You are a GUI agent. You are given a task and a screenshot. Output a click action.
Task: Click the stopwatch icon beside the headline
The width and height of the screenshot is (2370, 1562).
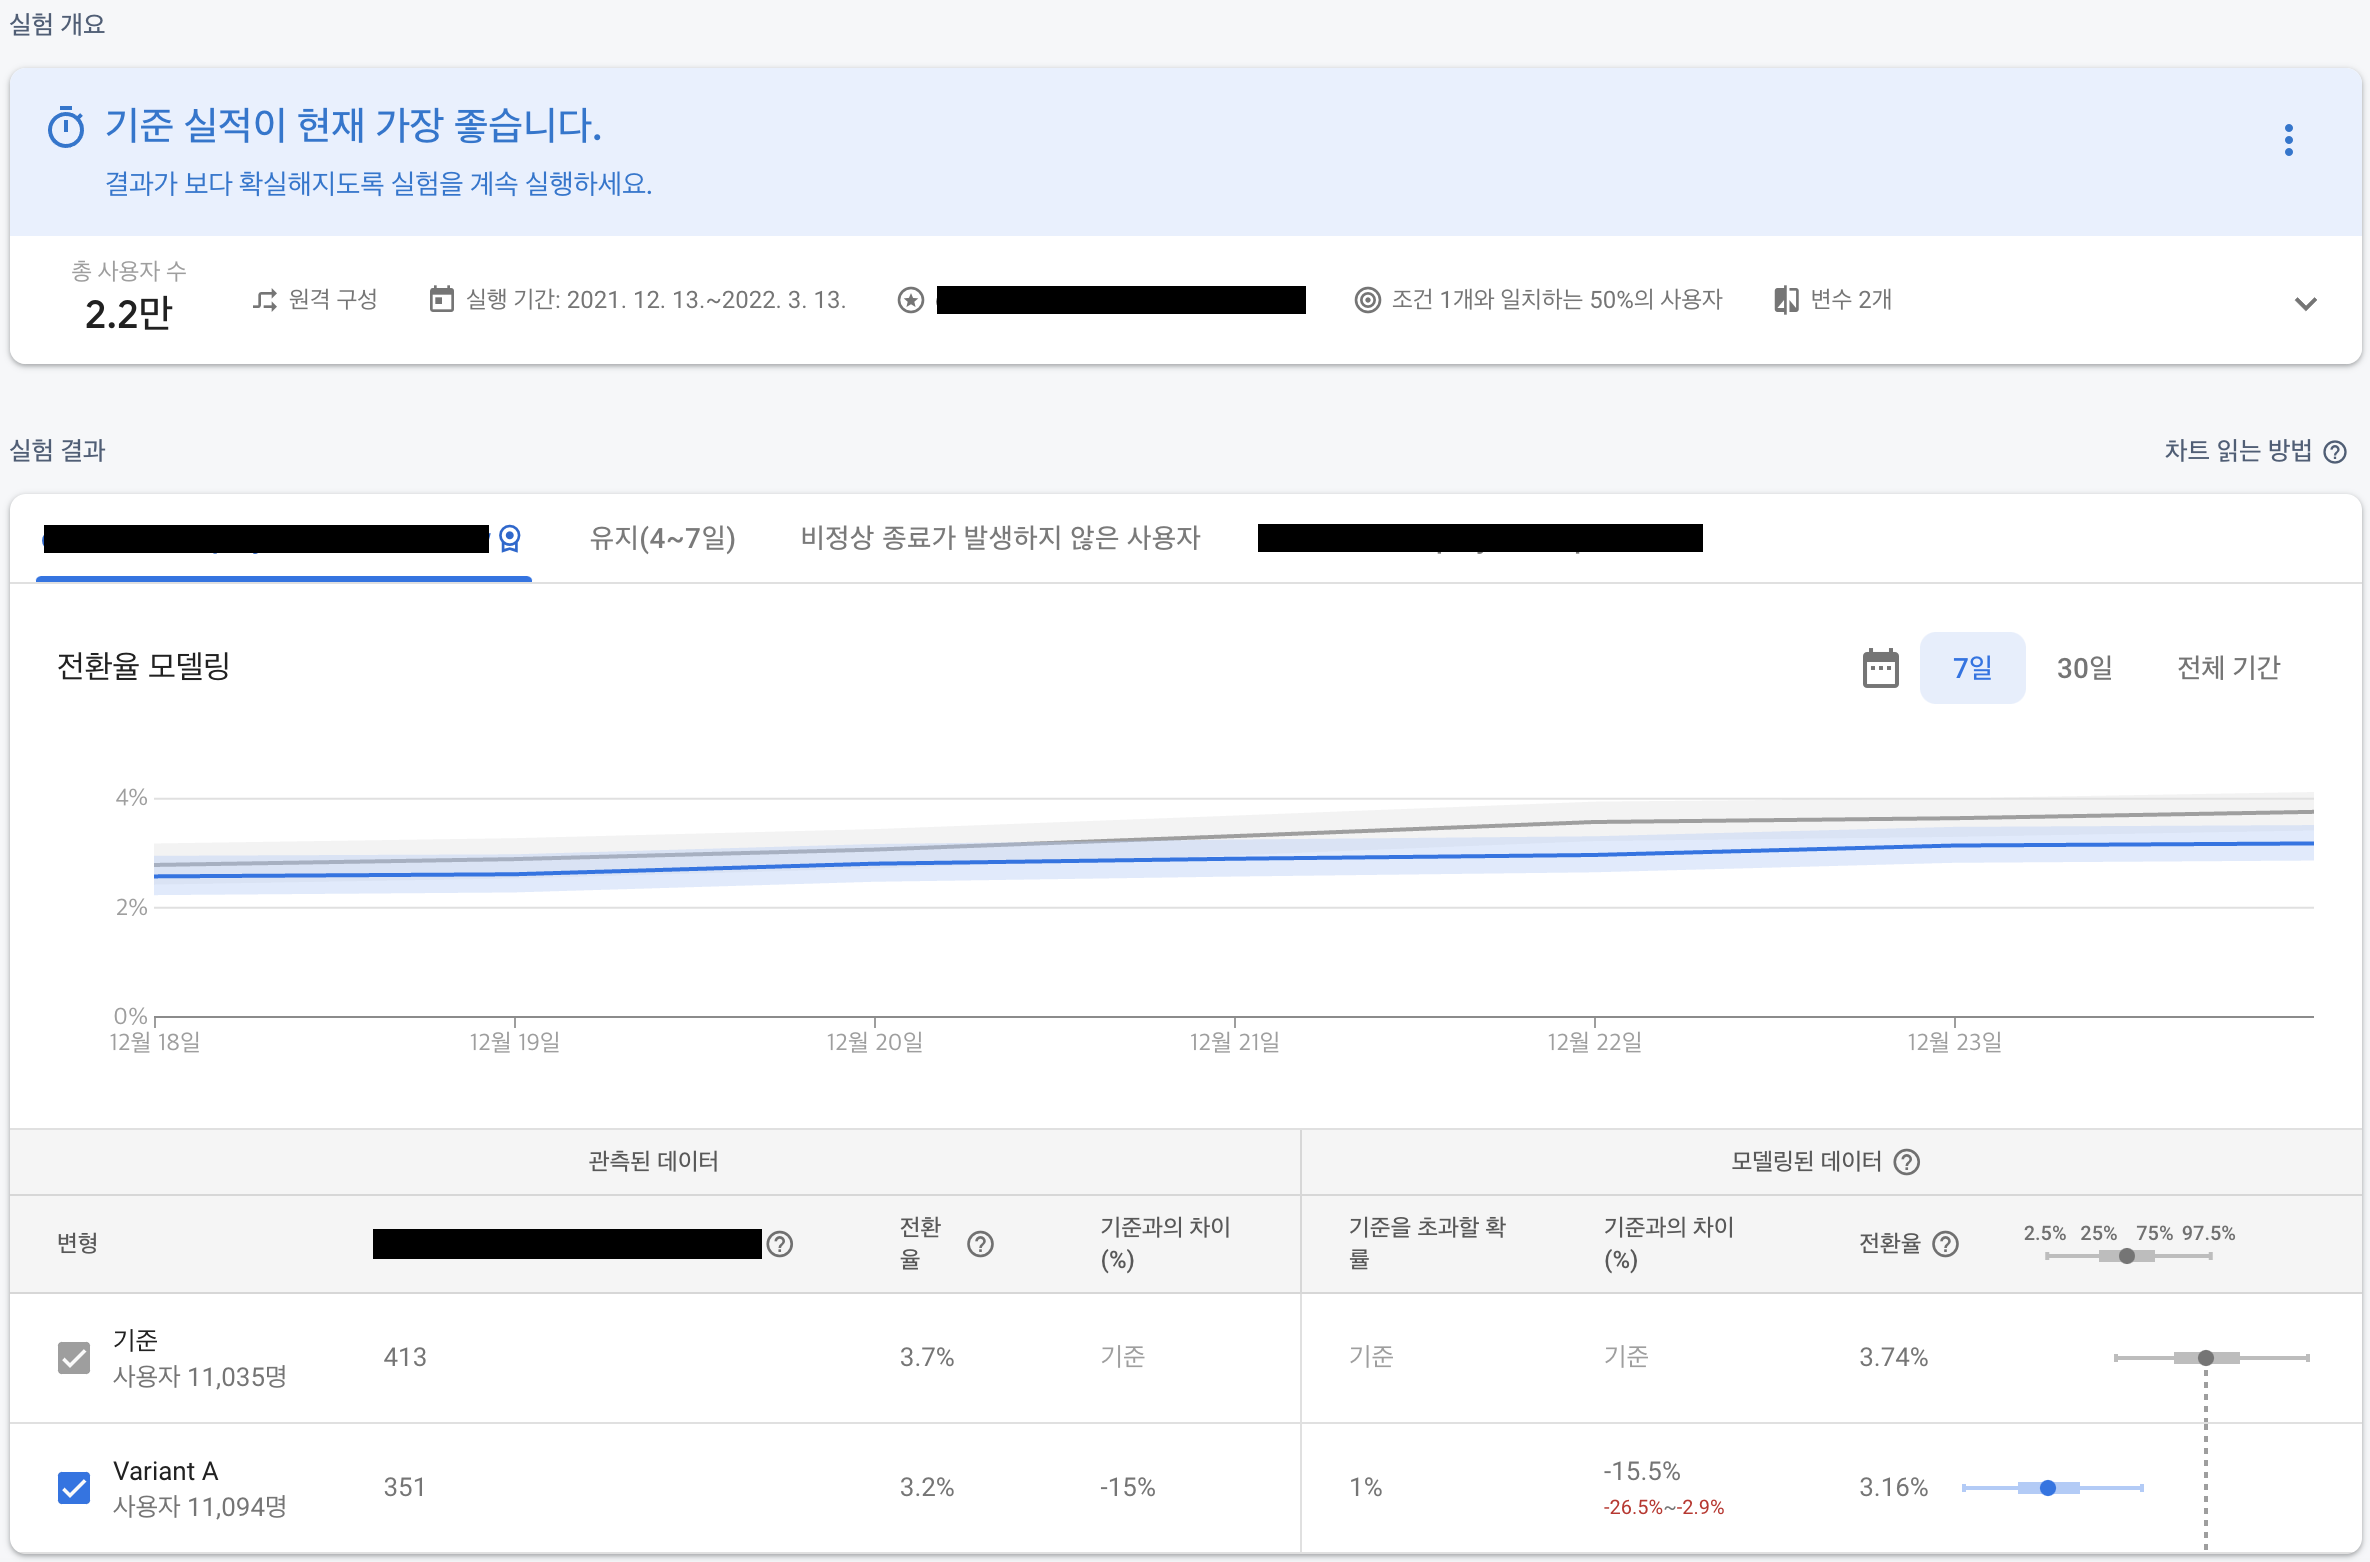pos(66,128)
